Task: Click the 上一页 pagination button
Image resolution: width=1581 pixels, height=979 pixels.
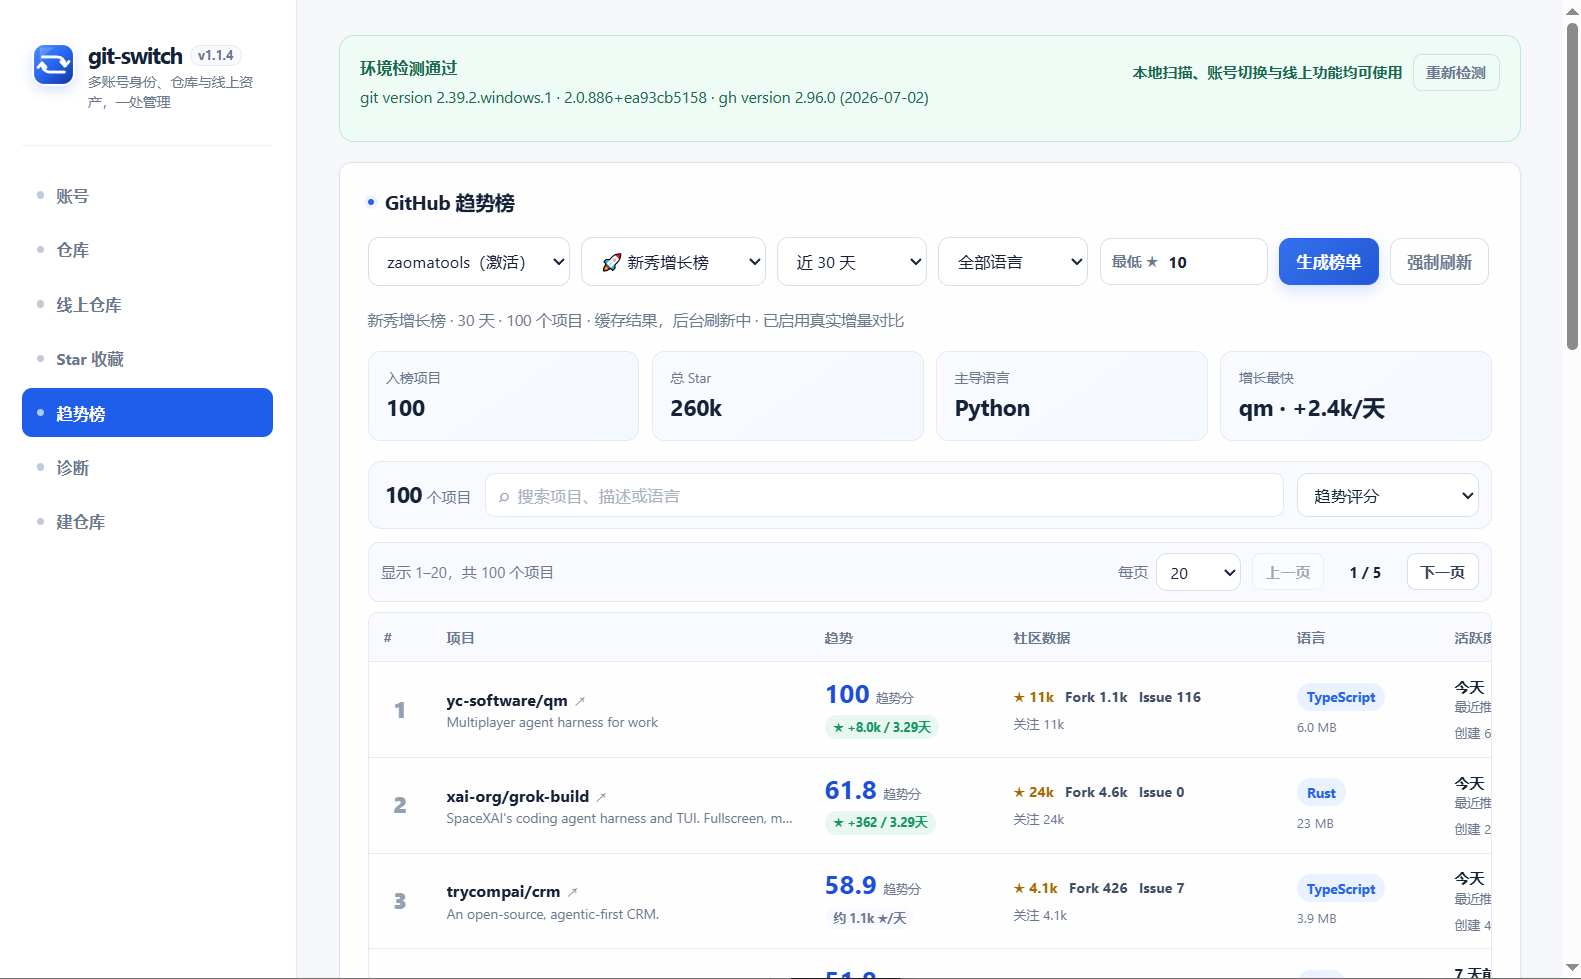Action: (1288, 572)
